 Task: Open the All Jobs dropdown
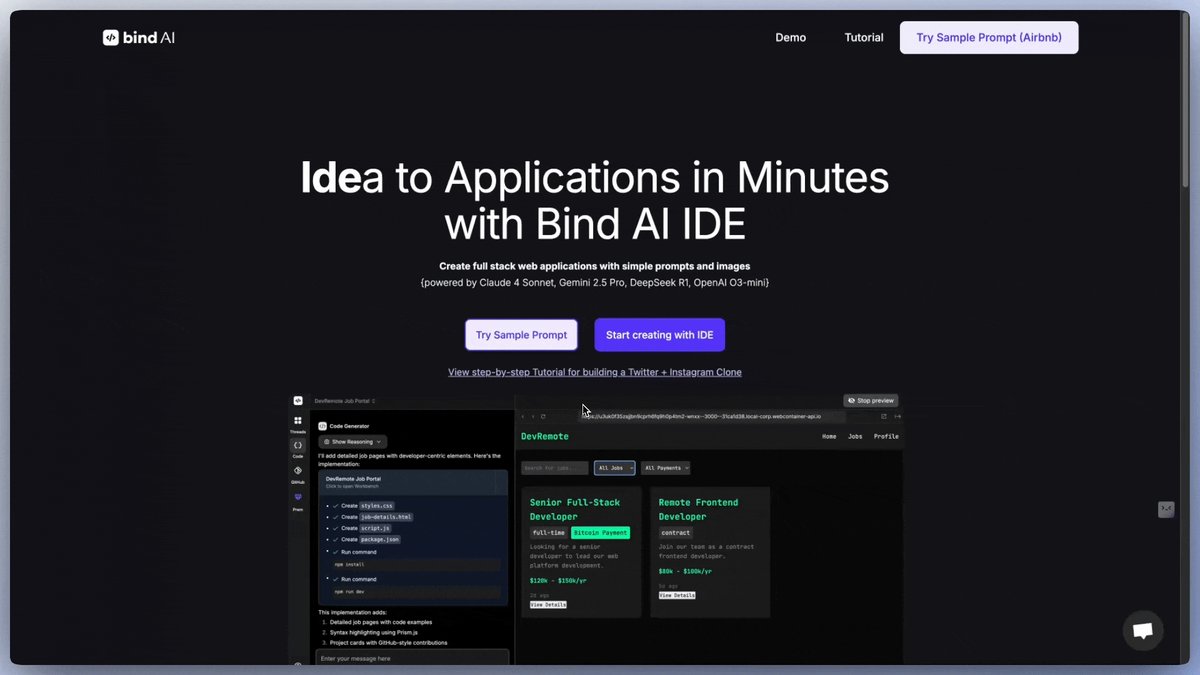click(614, 468)
